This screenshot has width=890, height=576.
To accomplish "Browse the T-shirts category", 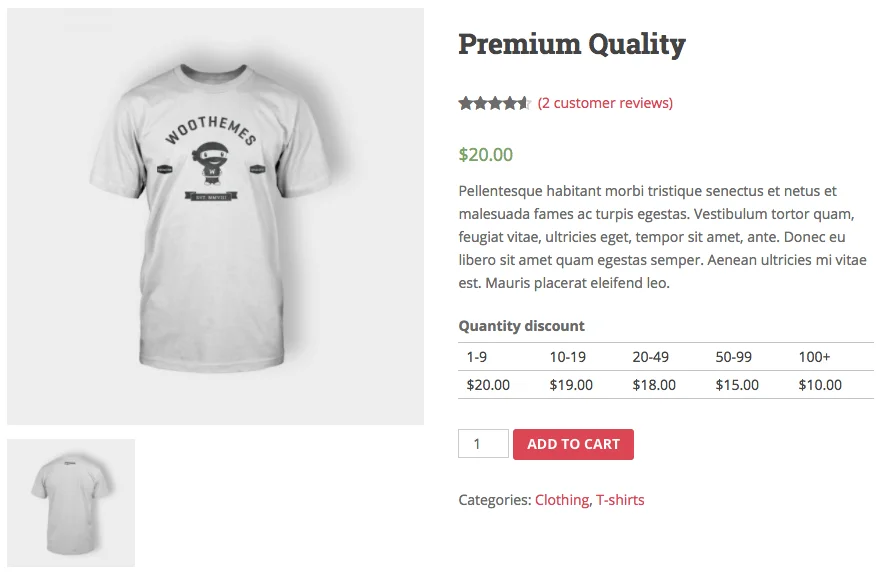I will click(x=621, y=499).
